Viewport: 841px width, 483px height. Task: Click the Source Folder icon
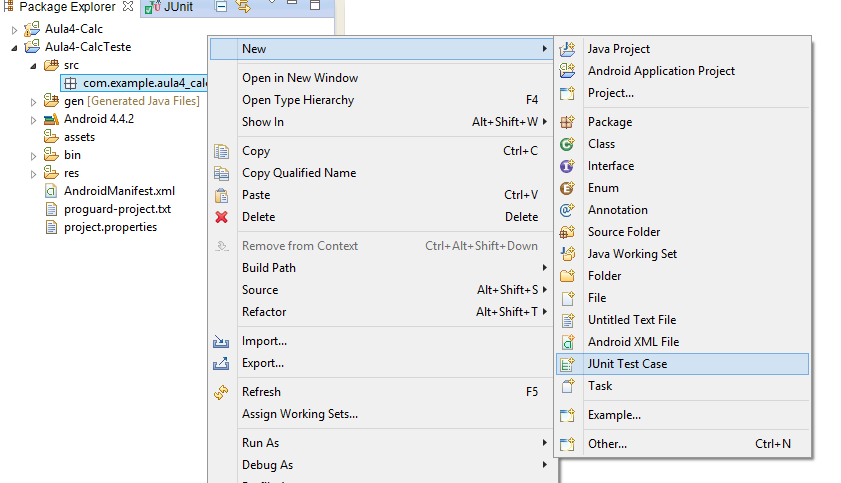[x=567, y=232]
